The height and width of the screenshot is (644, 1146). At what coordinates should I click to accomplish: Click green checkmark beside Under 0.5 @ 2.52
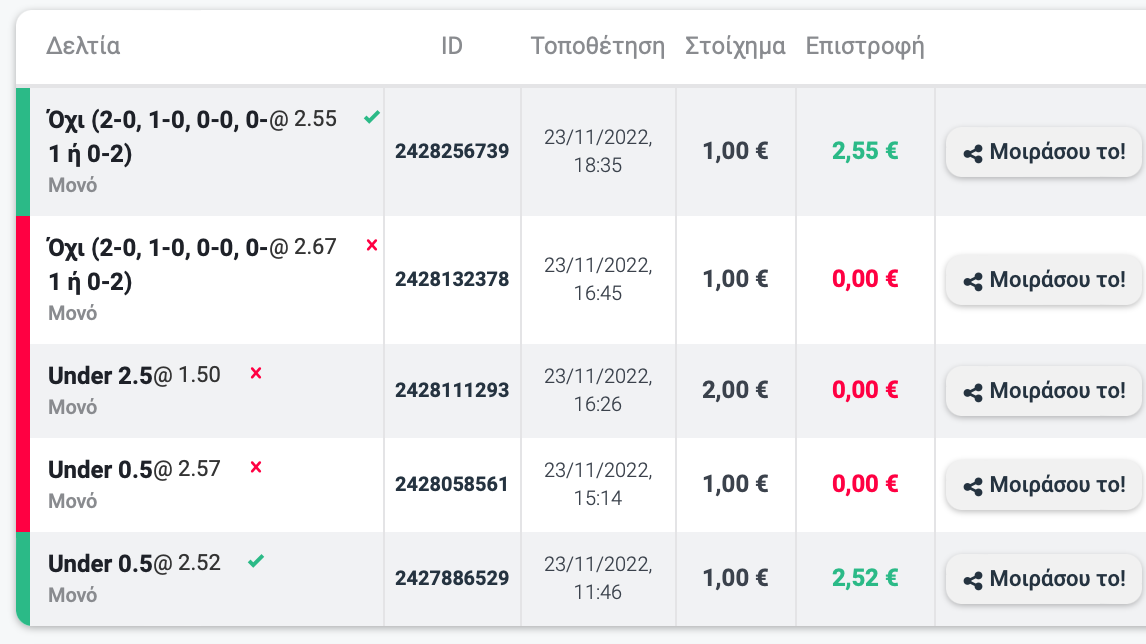256,561
